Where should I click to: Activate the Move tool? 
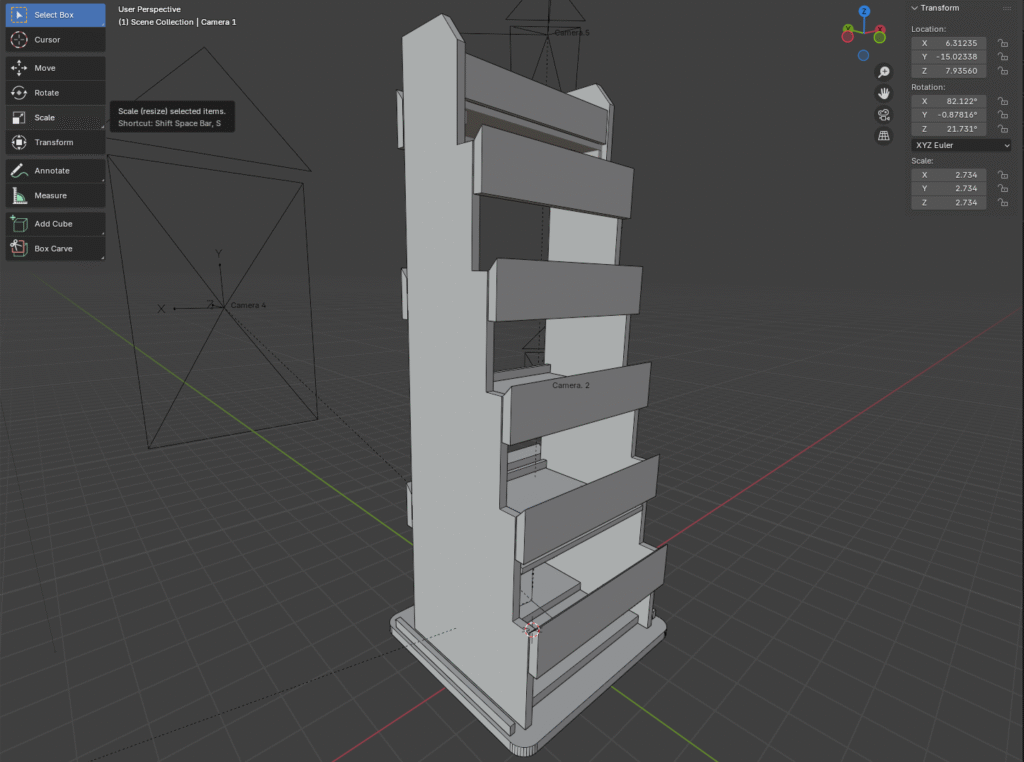(55, 68)
